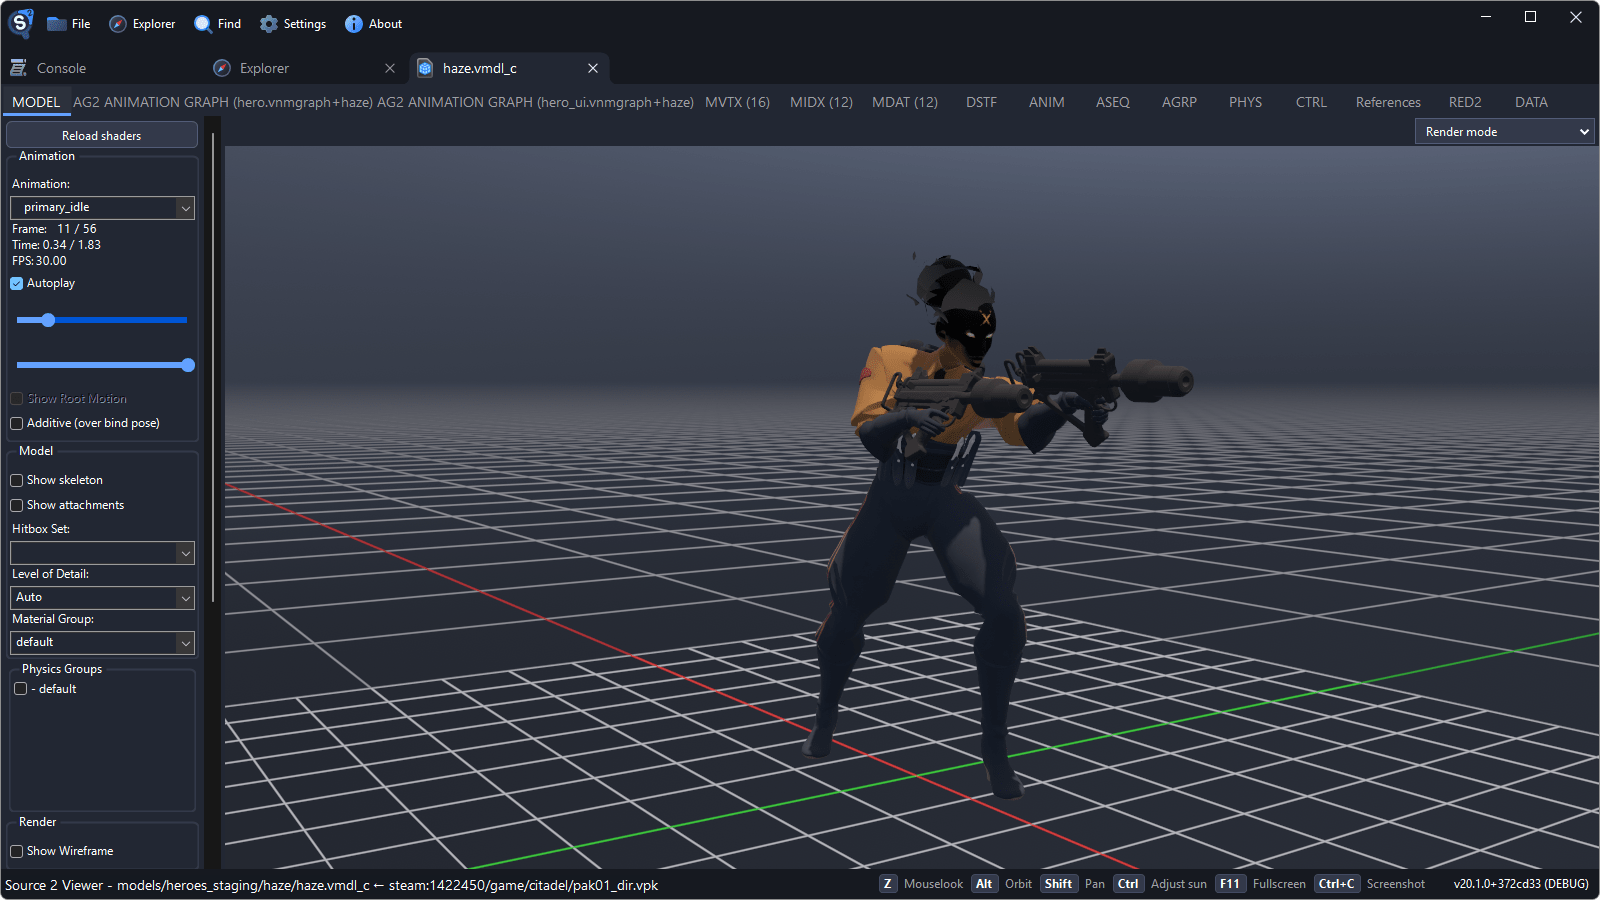Click the animation frame slider thumb
The width and height of the screenshot is (1600, 900).
click(x=48, y=320)
